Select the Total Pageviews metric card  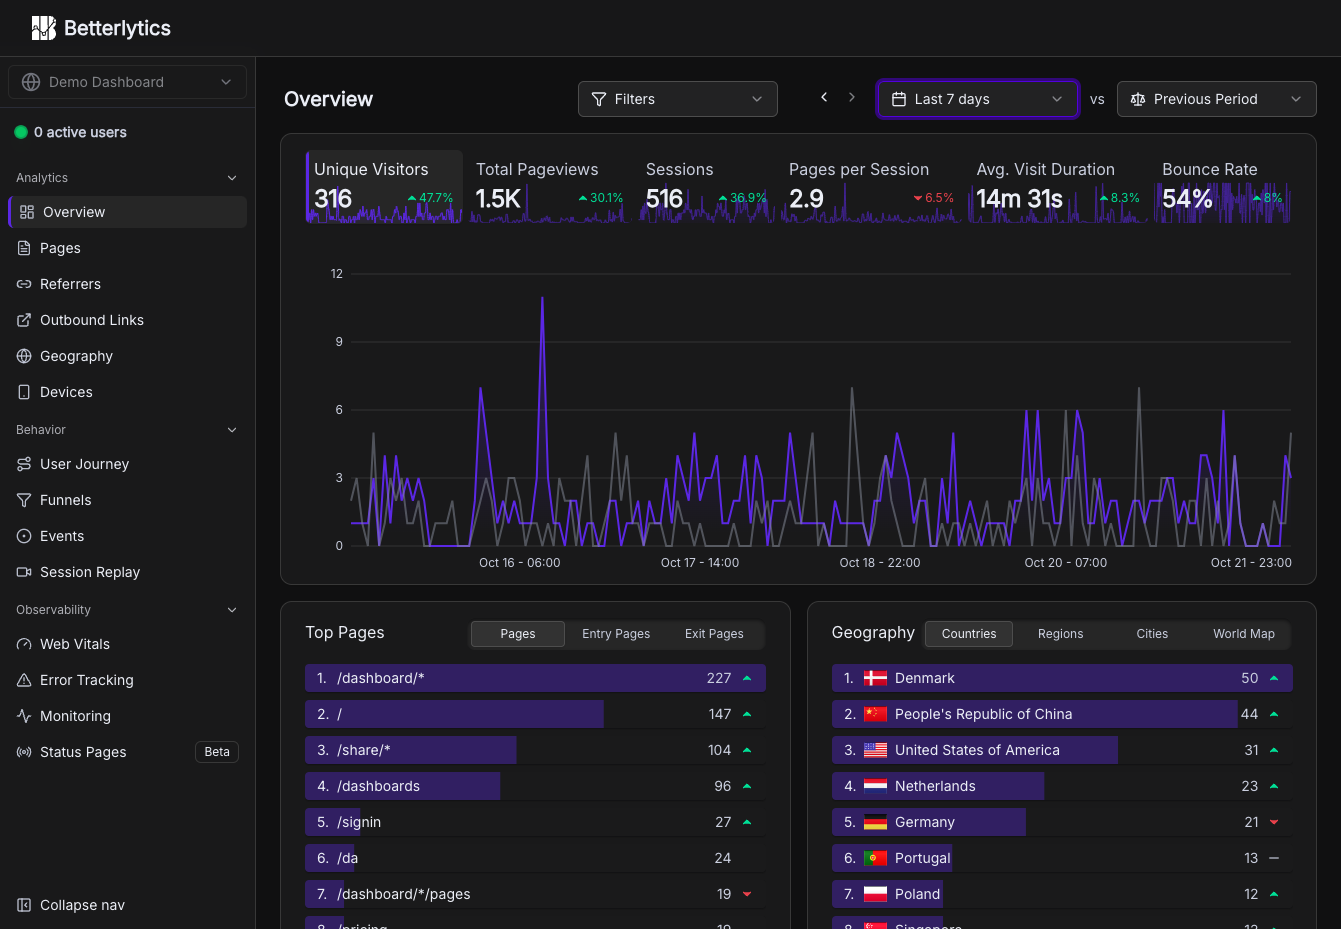(549, 186)
